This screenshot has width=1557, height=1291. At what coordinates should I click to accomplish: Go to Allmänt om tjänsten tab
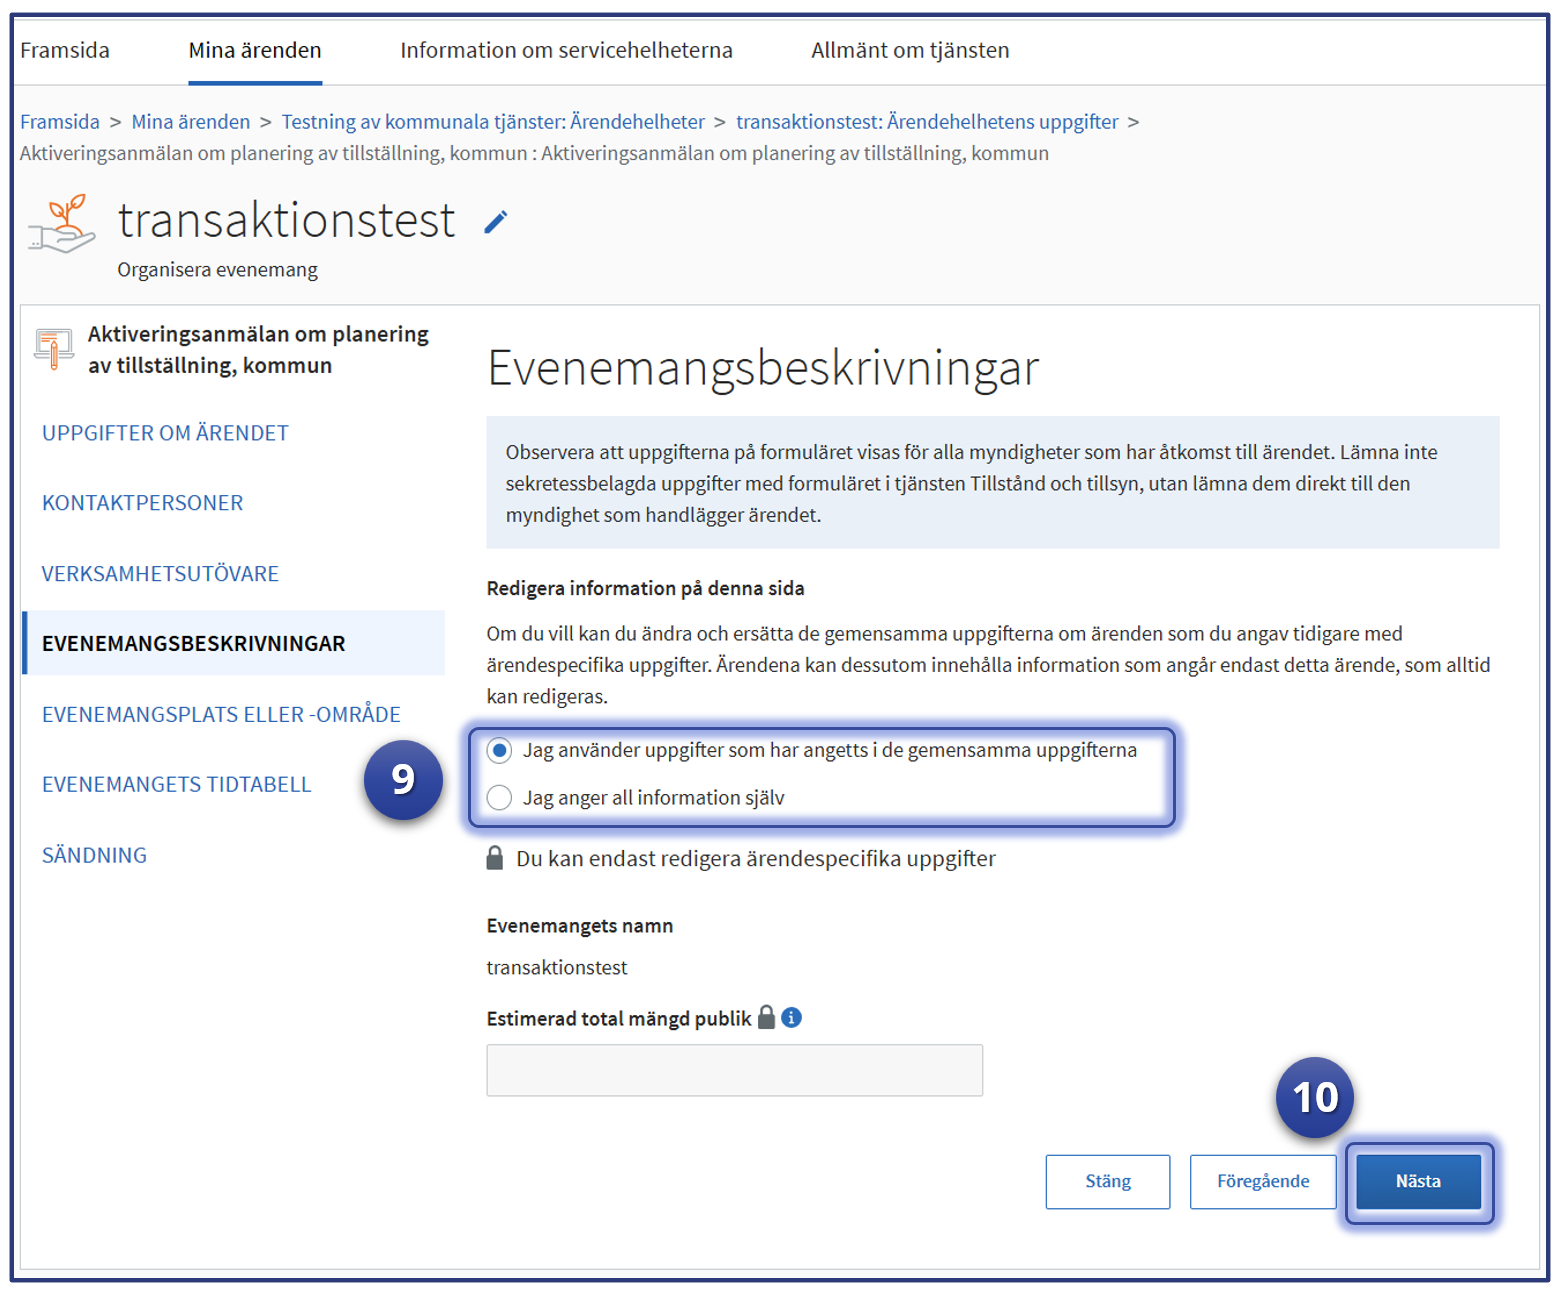[909, 50]
